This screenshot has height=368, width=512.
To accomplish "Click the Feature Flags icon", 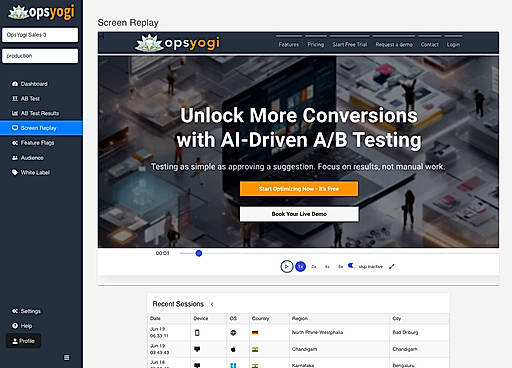I will 15,143.
